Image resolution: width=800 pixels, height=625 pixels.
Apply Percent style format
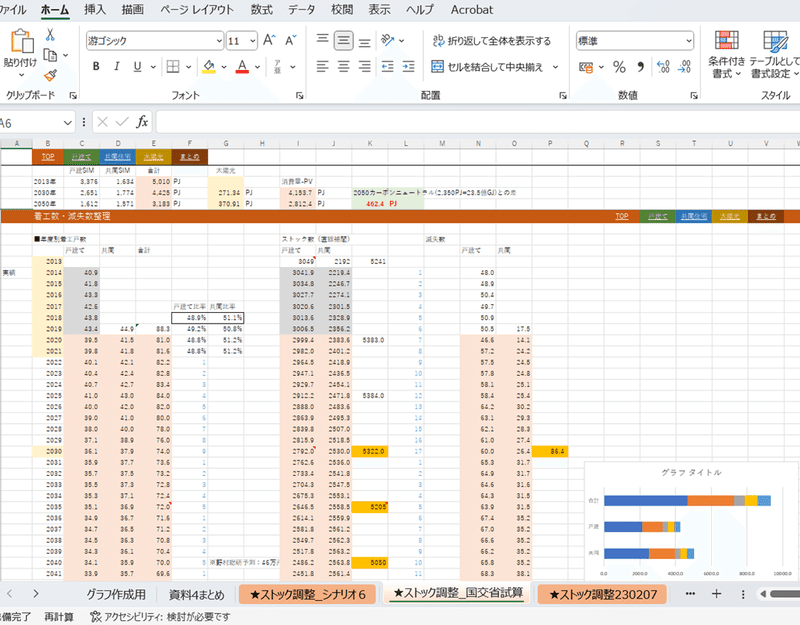619,67
